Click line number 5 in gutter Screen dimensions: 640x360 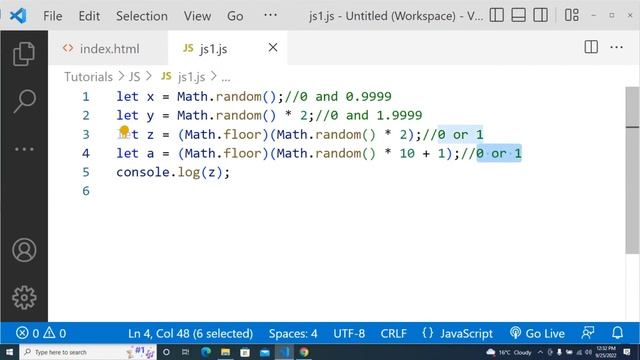pyautogui.click(x=86, y=172)
